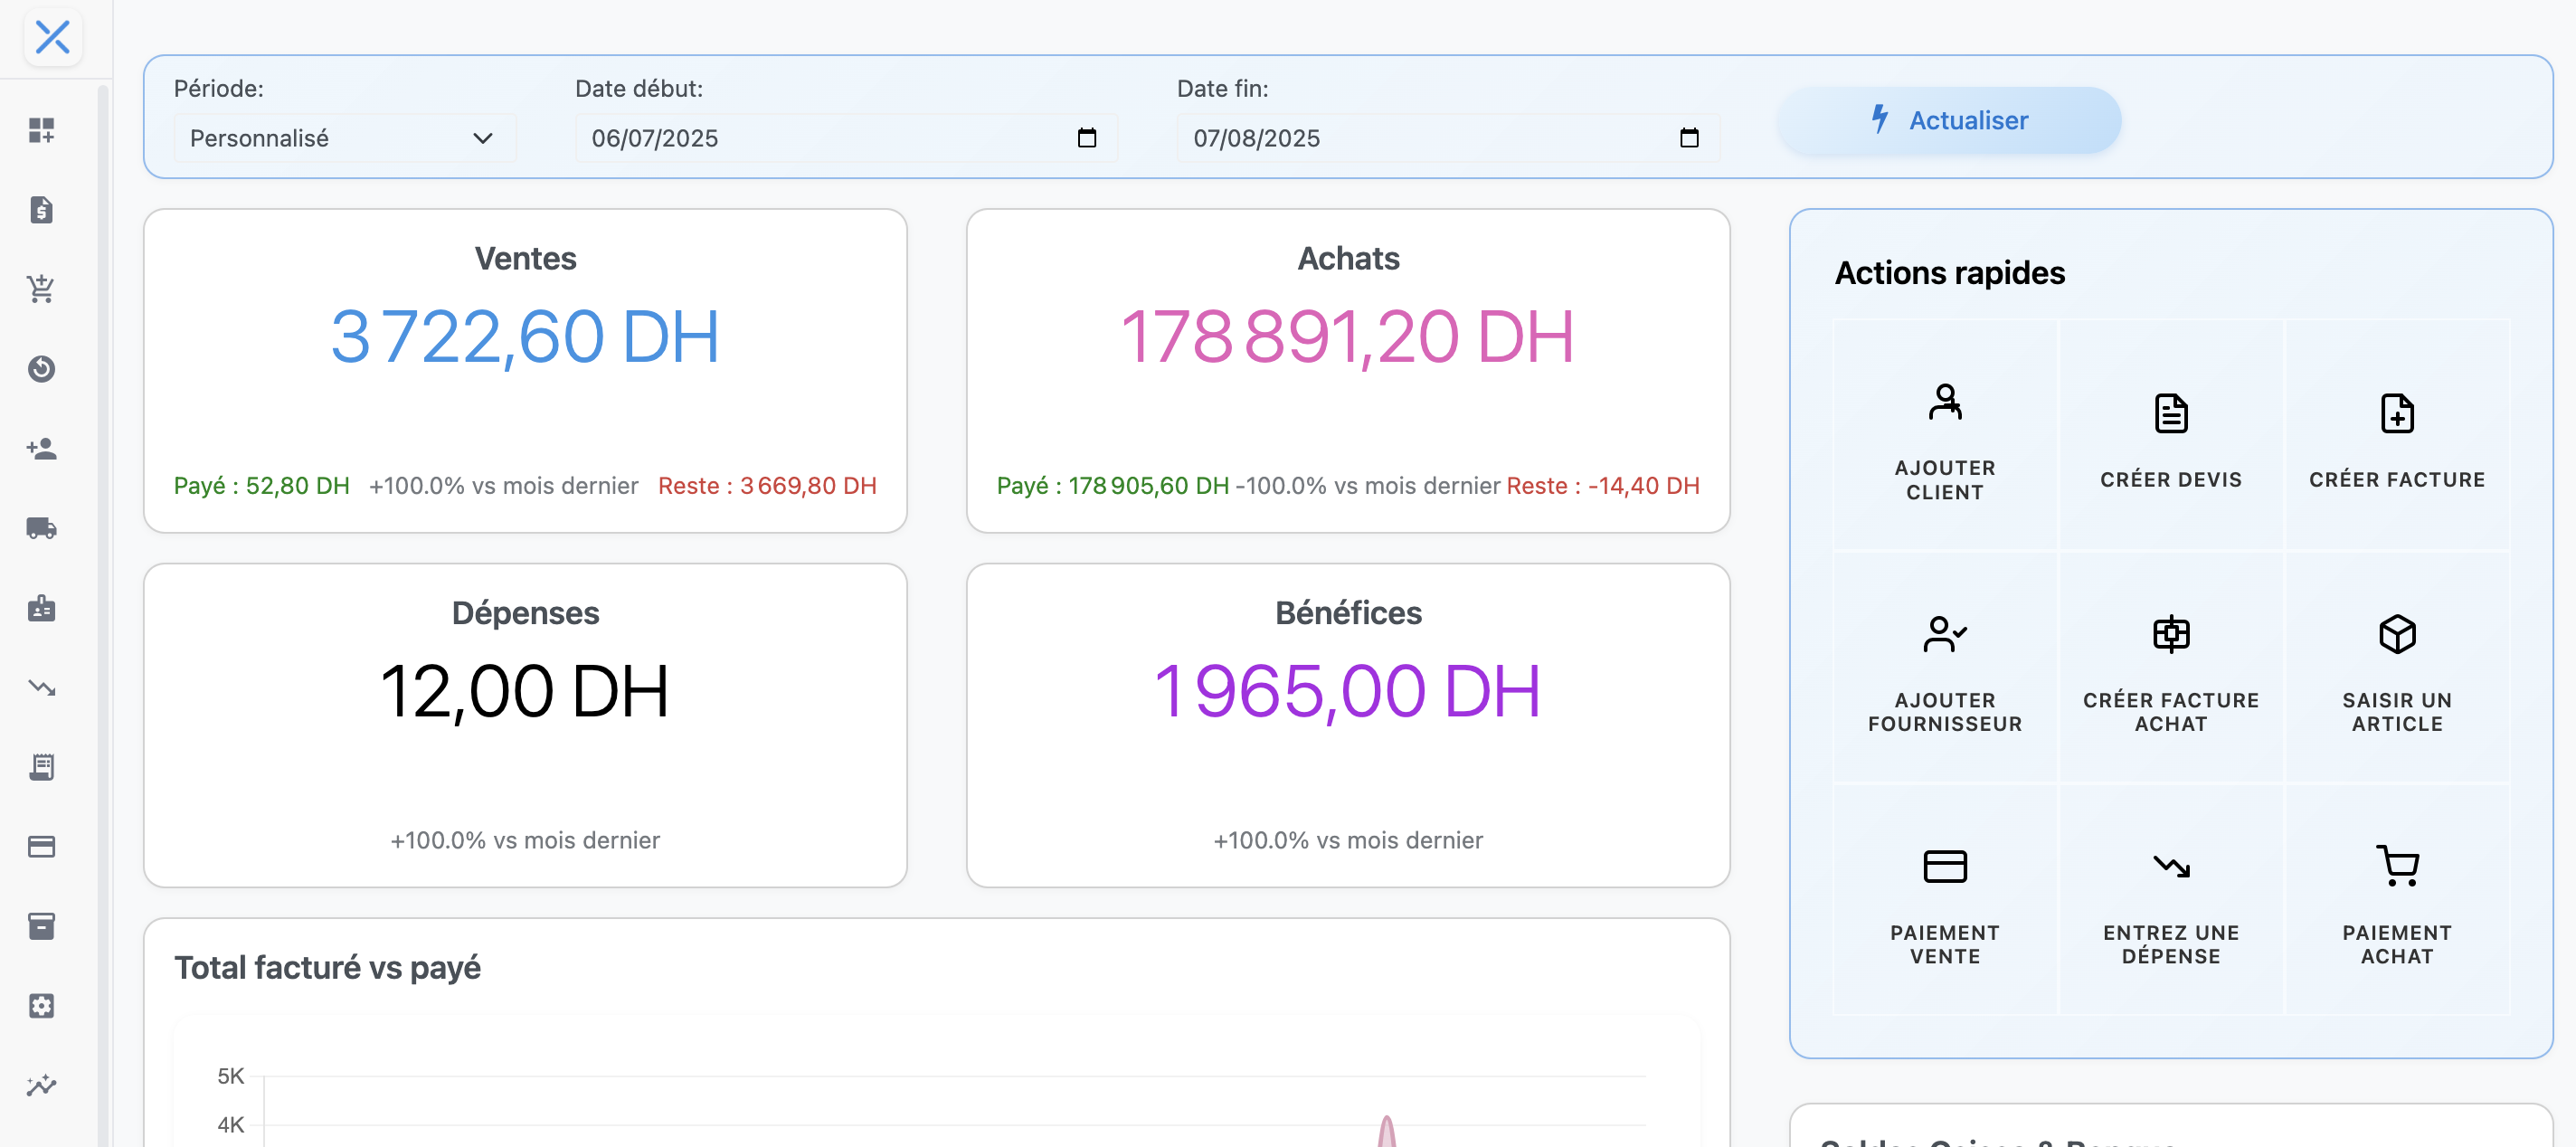2576x1147 pixels.
Task: Click the shopping cart add sidebar icon
Action: point(41,289)
